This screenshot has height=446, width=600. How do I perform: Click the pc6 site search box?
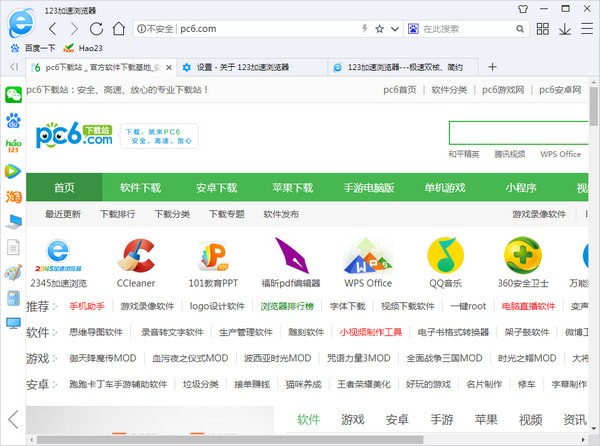[x=520, y=133]
